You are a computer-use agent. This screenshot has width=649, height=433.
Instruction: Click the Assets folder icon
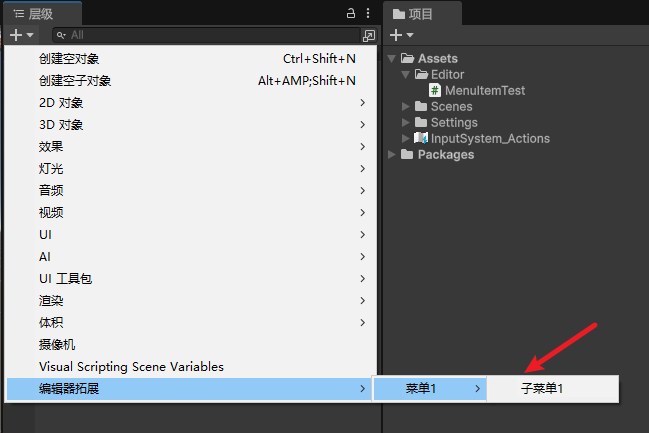(x=407, y=59)
